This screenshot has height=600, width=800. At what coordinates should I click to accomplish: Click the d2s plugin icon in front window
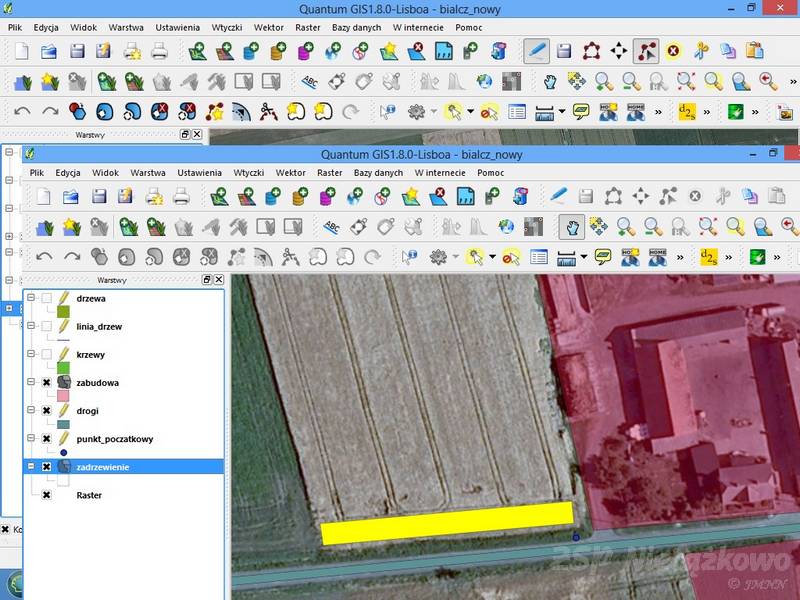(x=709, y=257)
